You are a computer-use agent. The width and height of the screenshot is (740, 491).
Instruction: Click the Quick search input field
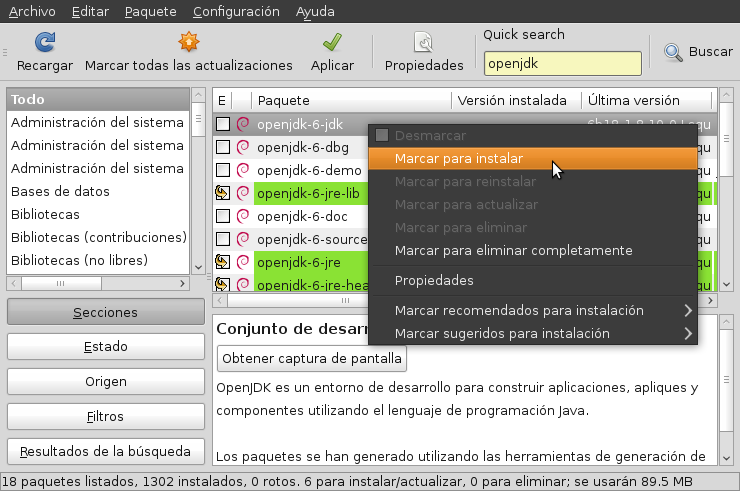tap(563, 63)
